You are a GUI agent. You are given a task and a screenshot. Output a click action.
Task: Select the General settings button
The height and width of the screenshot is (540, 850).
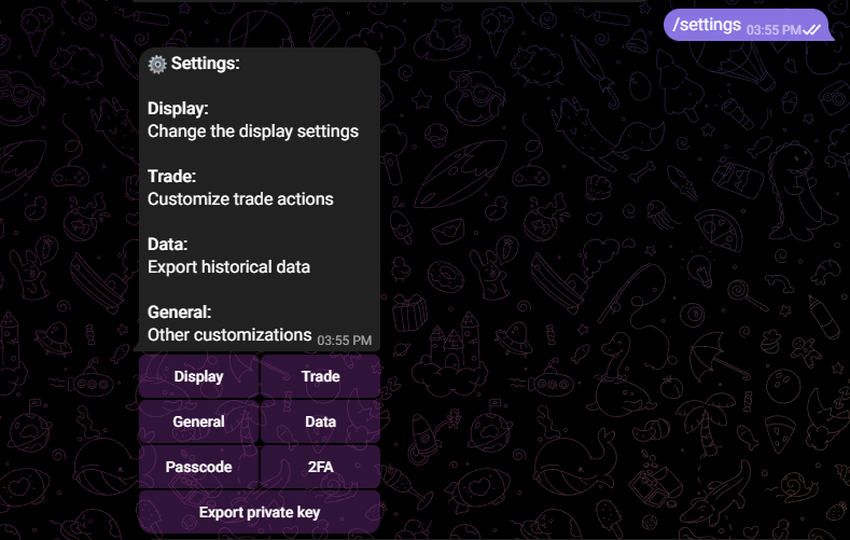tap(199, 422)
